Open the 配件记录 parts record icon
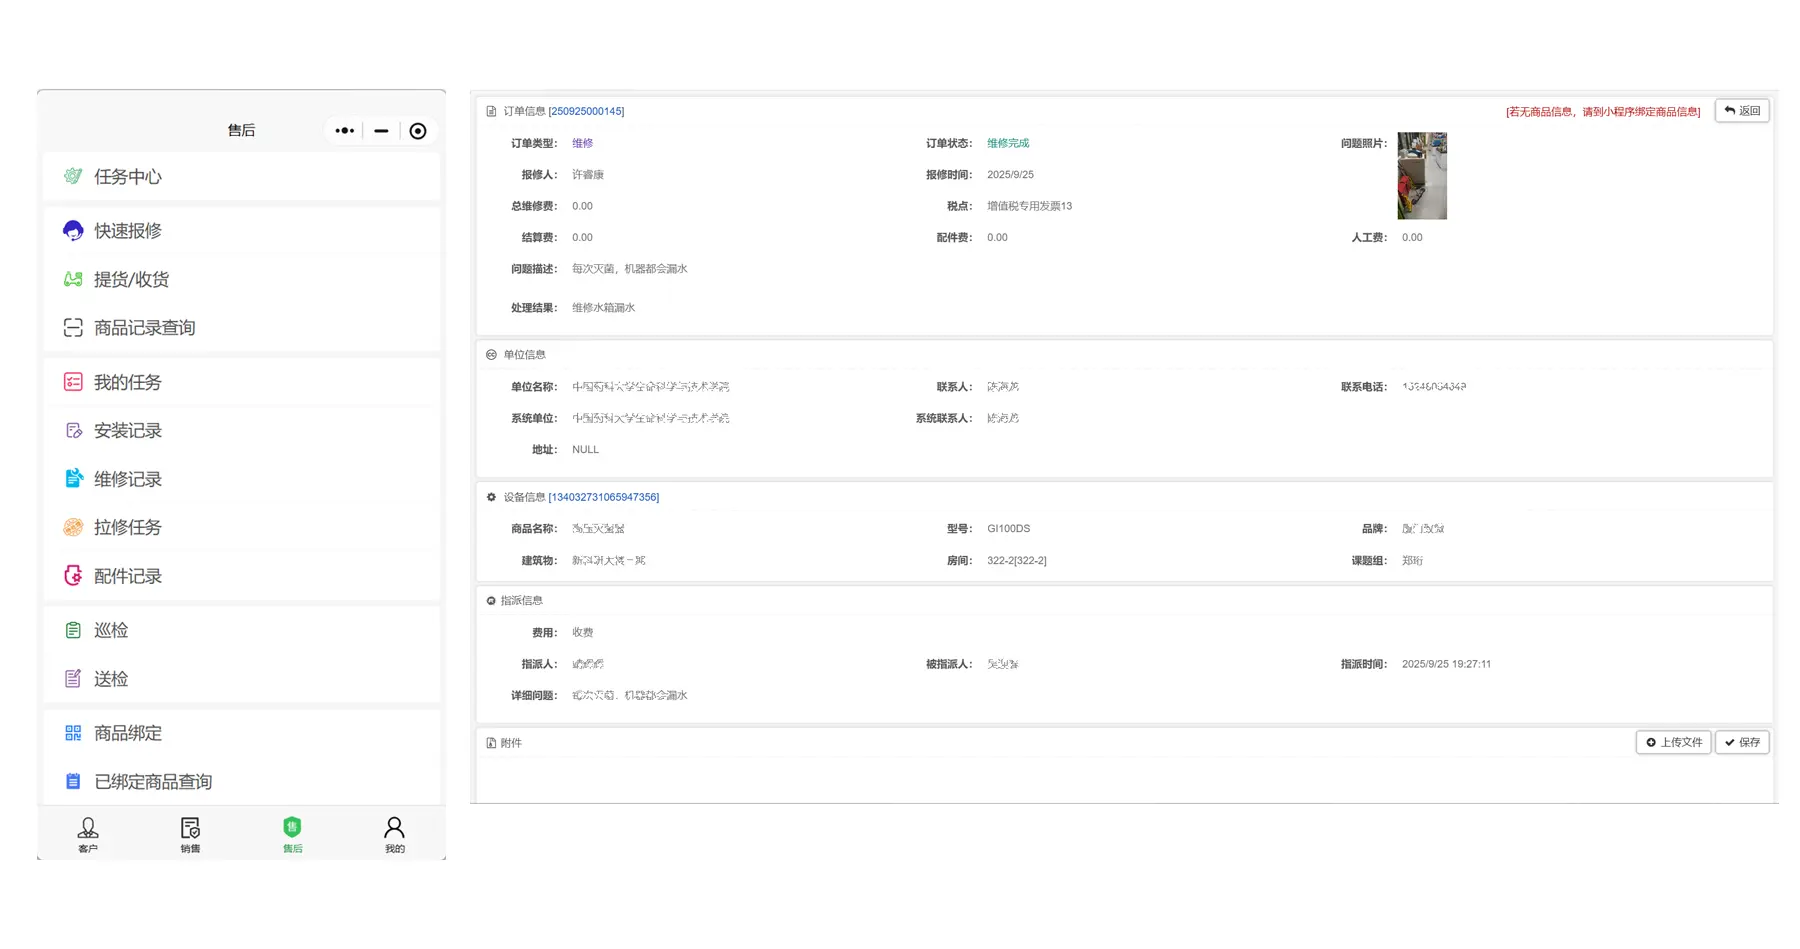Screen dimensions: 1800x949 [x=73, y=576]
